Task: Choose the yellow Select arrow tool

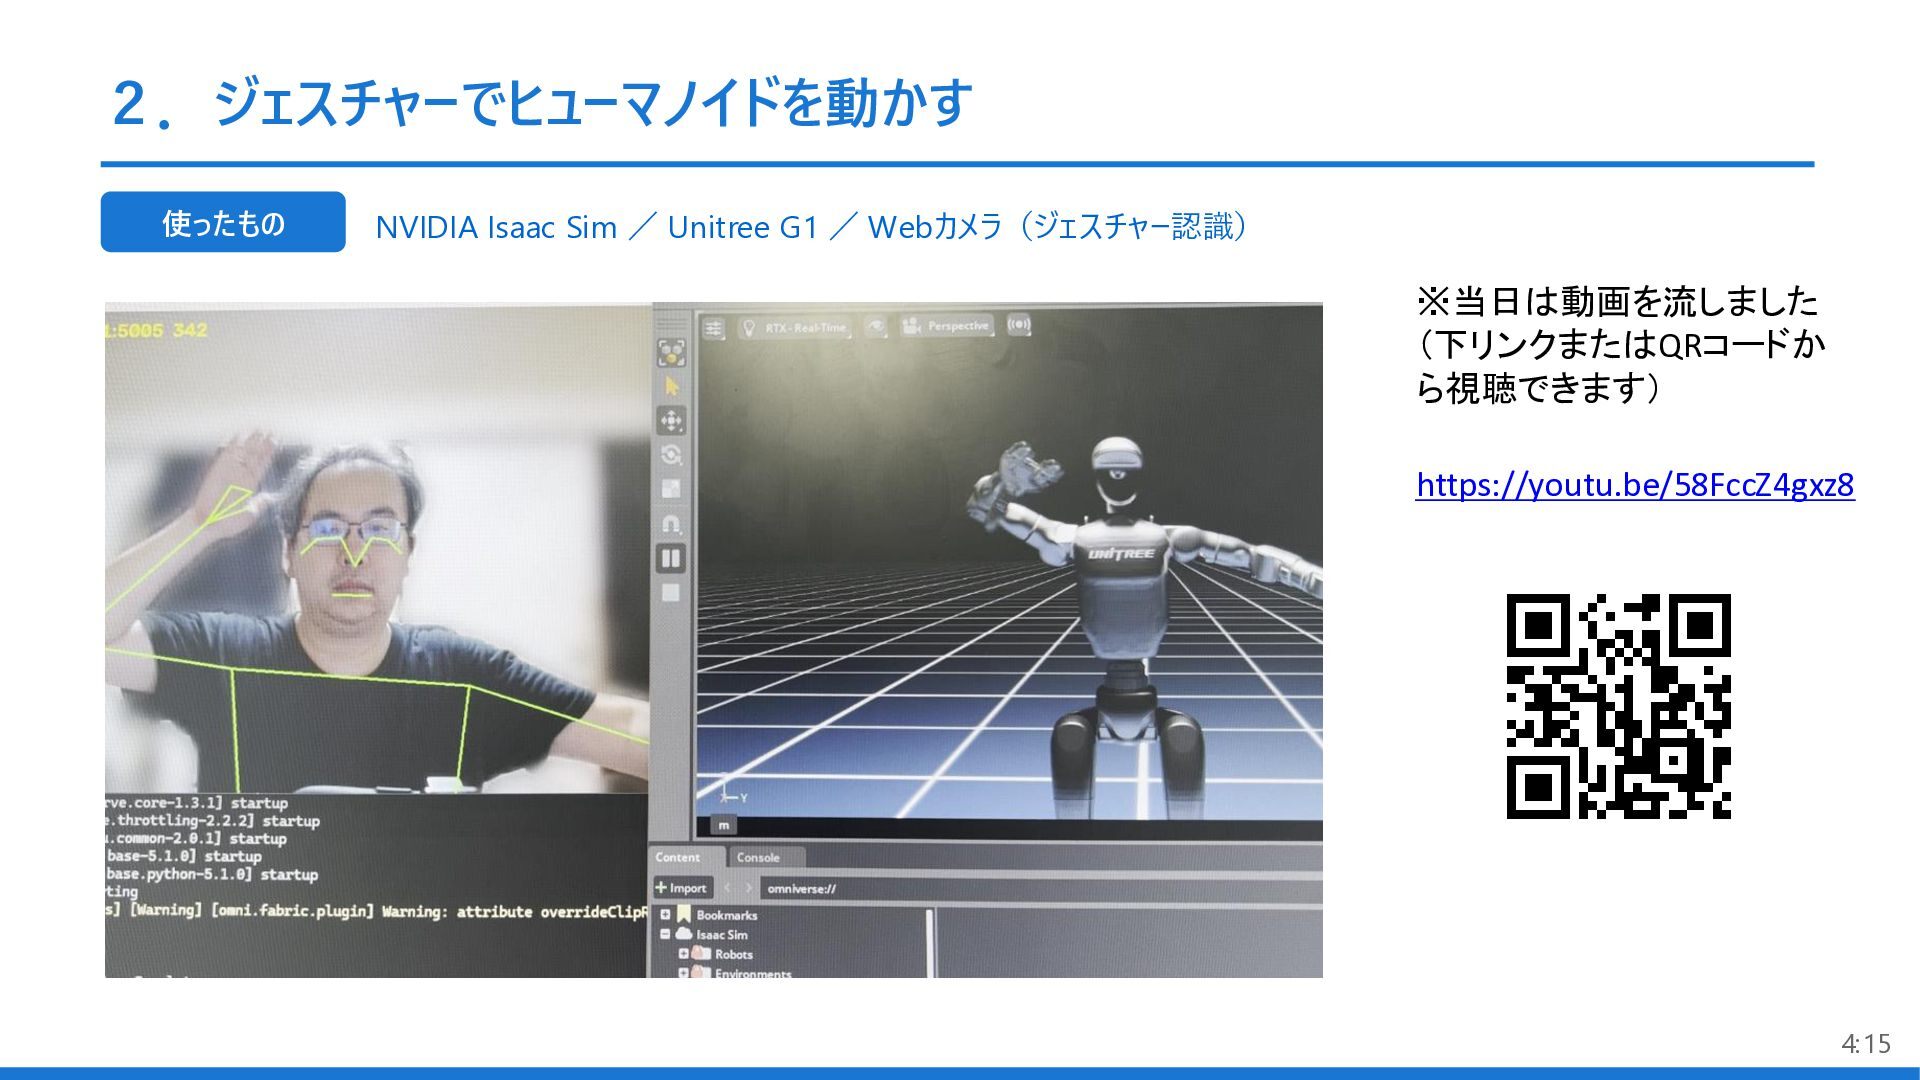Action: (x=671, y=386)
